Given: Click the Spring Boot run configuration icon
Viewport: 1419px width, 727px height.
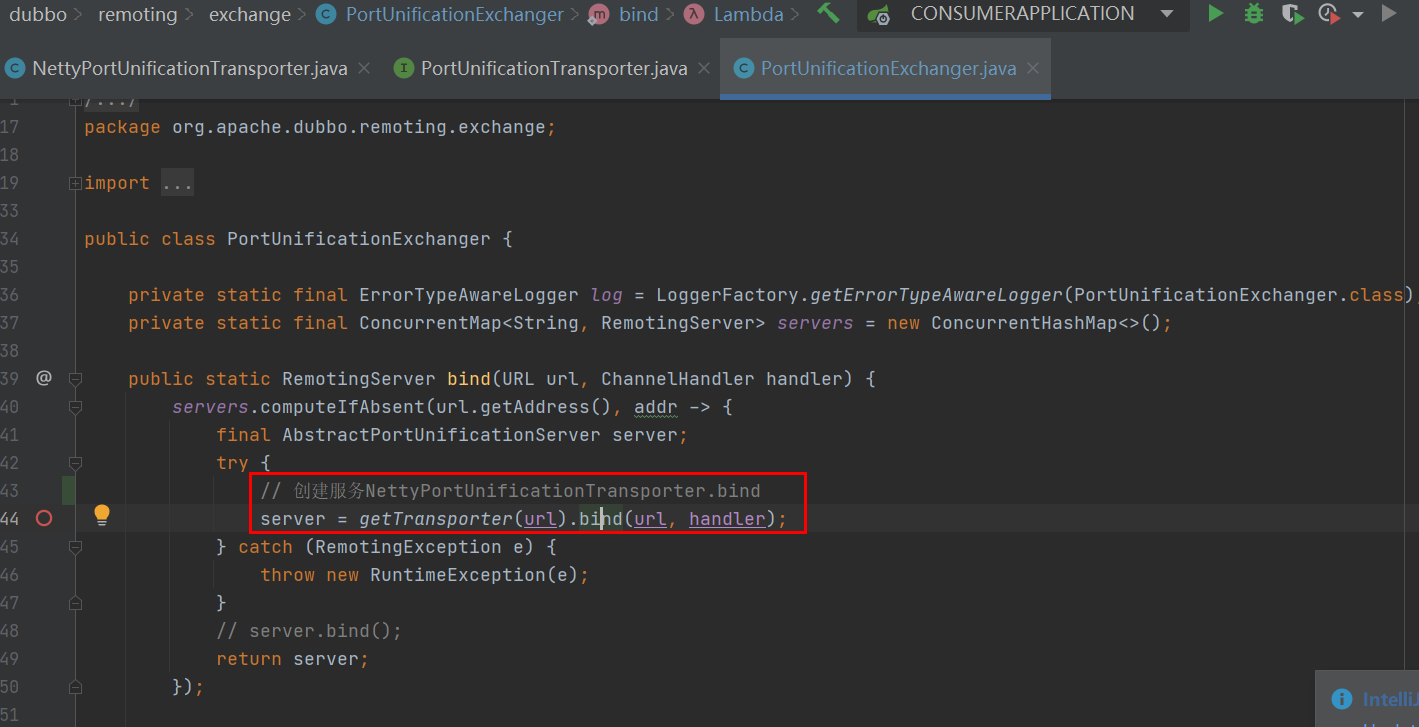Looking at the screenshot, I should [878, 14].
